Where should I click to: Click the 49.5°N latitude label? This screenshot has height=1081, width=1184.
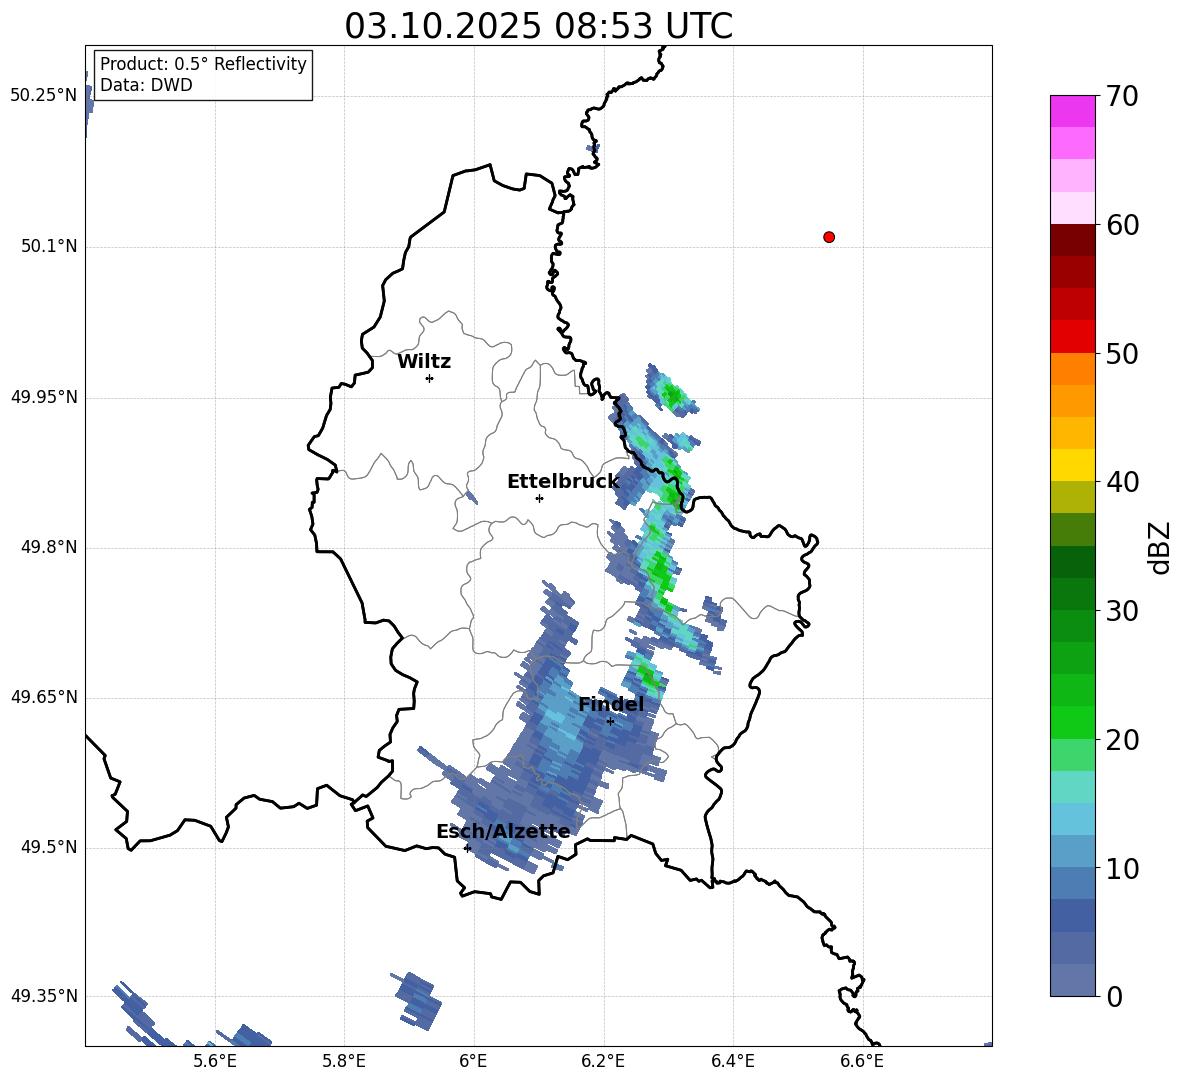click(49, 847)
